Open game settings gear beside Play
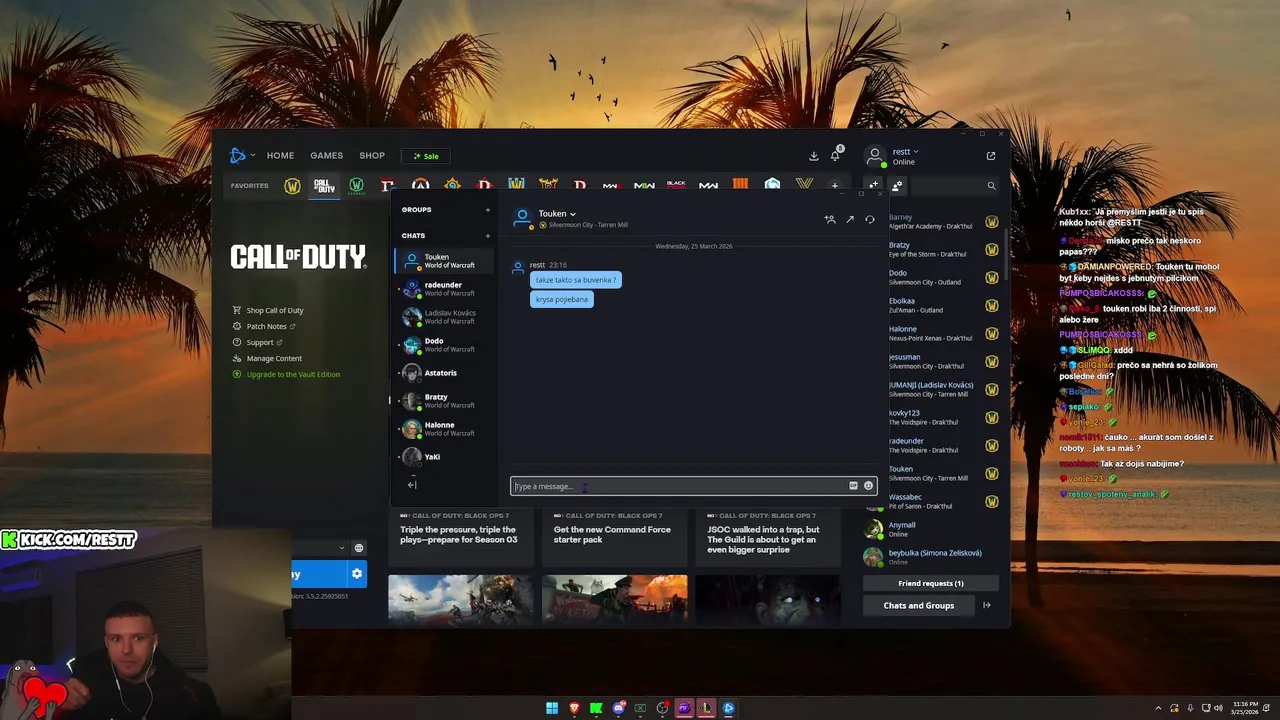This screenshot has height=720, width=1280. [x=356, y=574]
